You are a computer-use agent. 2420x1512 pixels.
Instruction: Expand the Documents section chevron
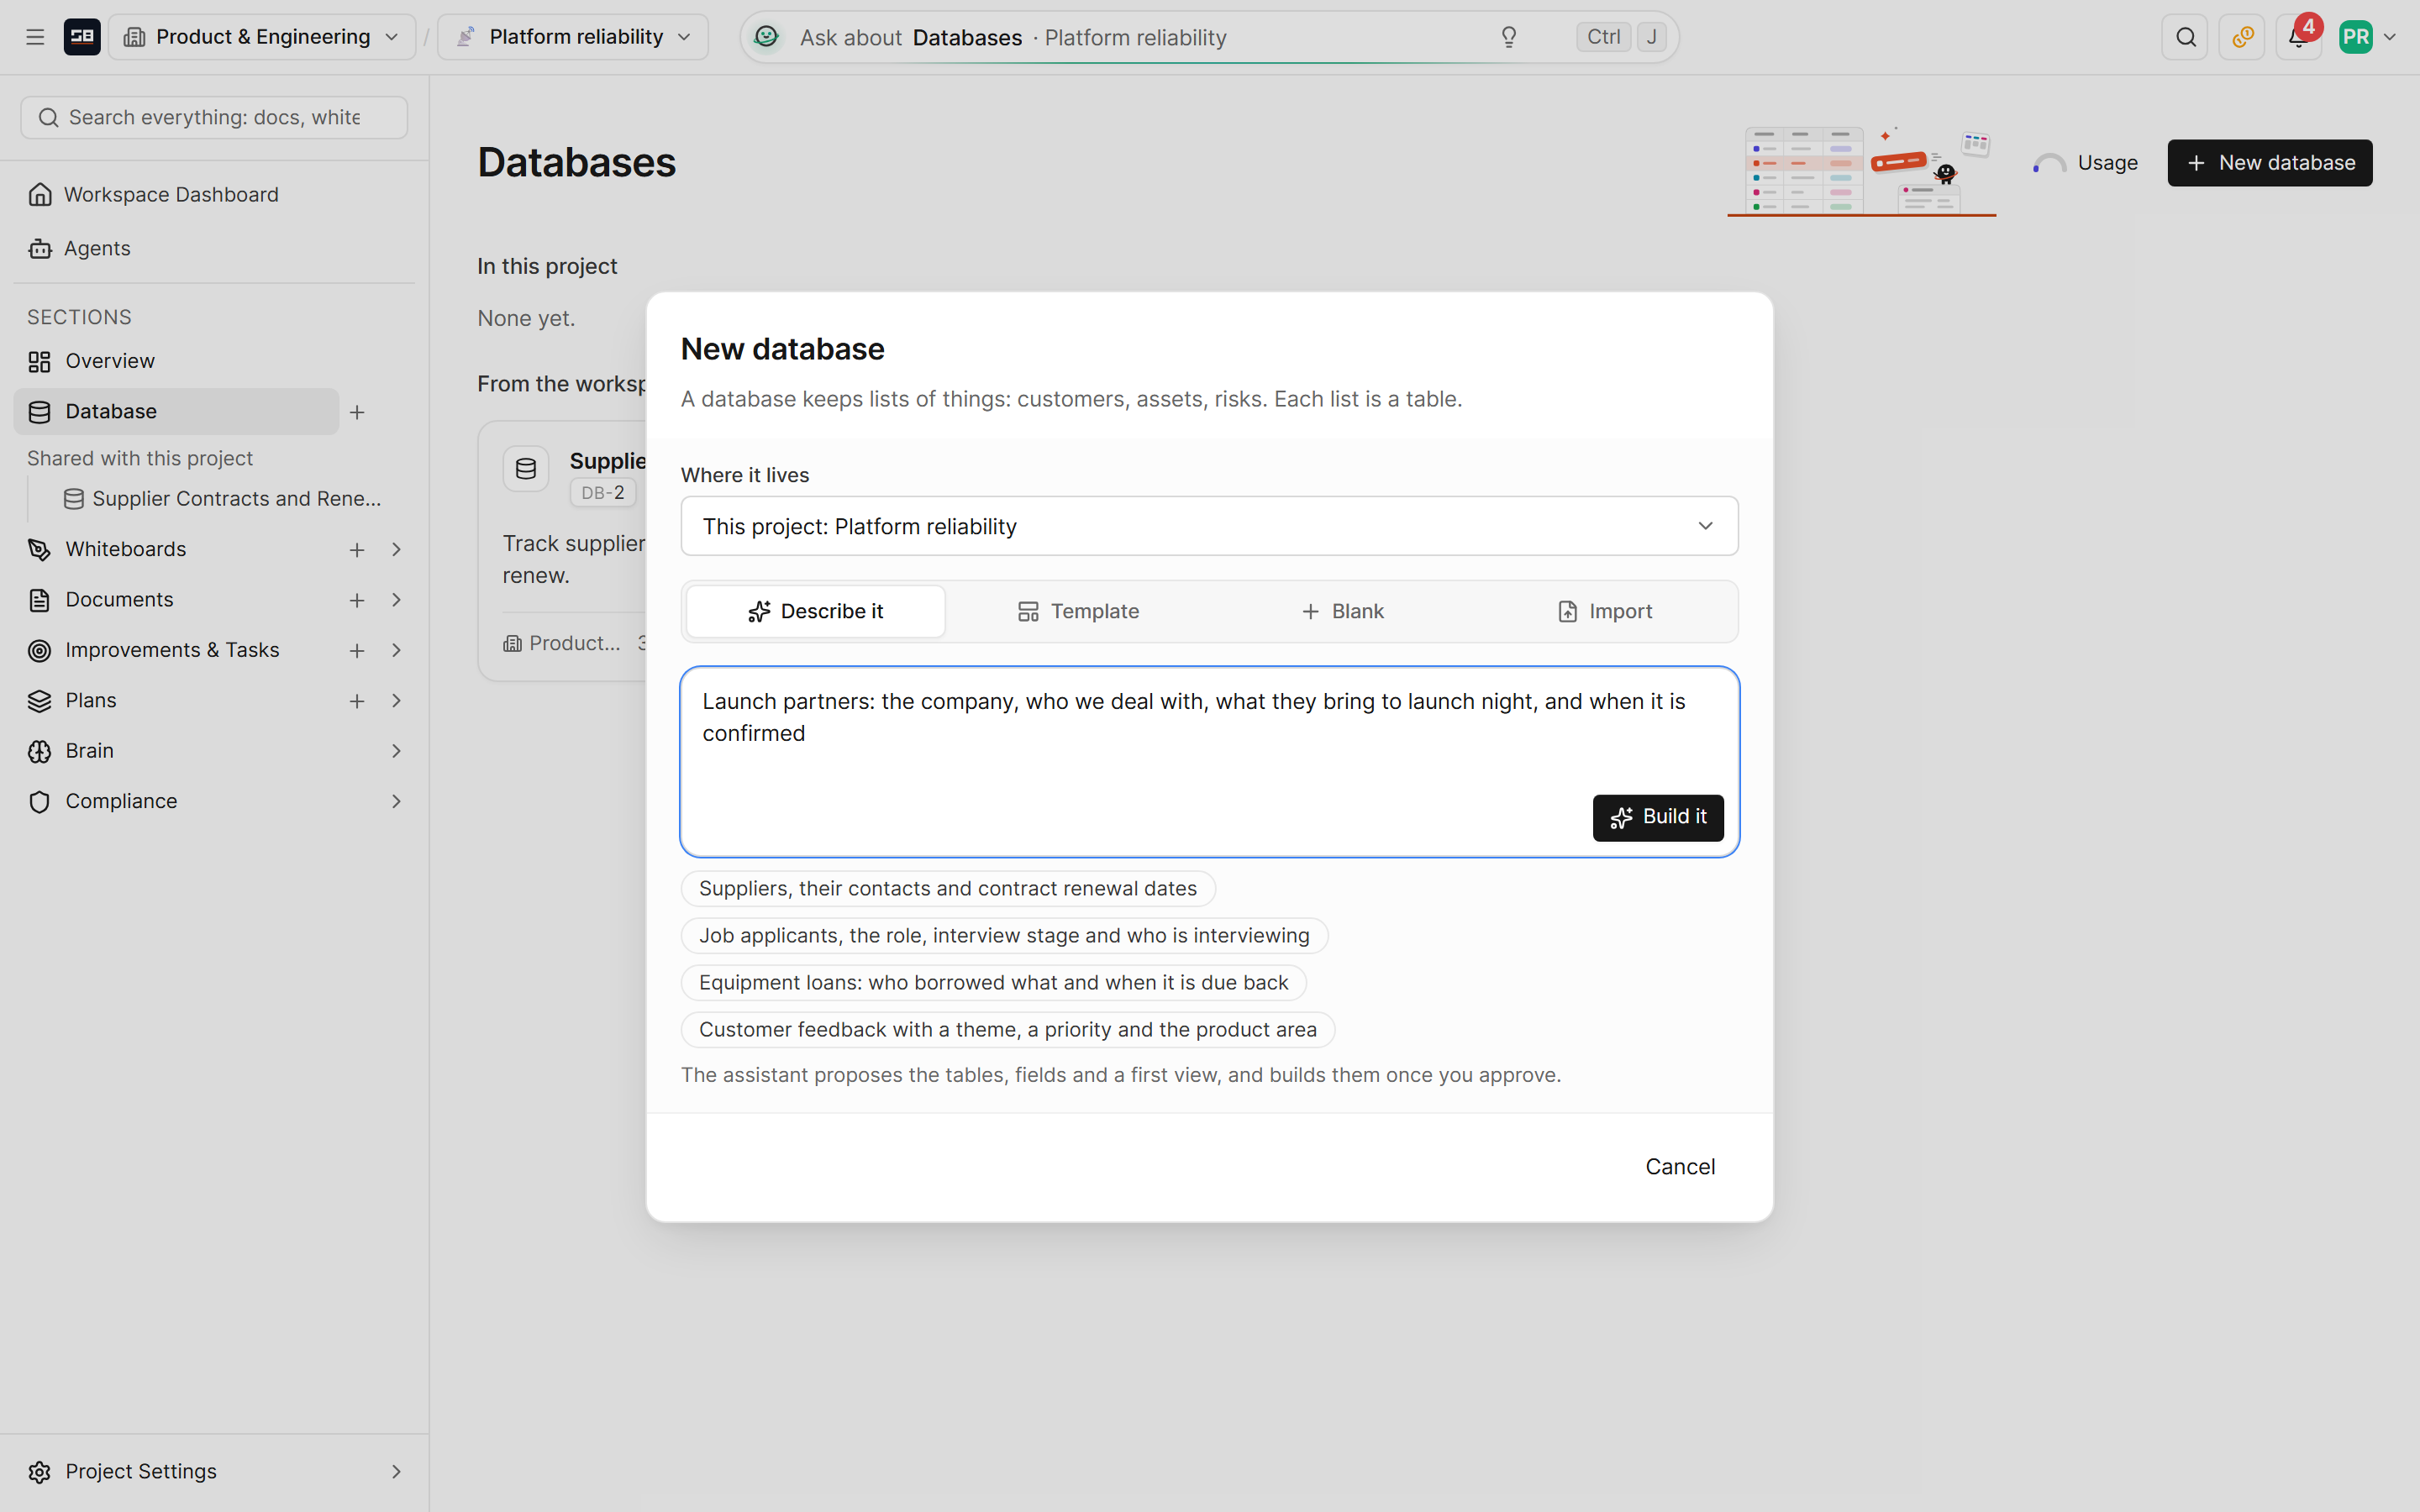[x=396, y=600]
